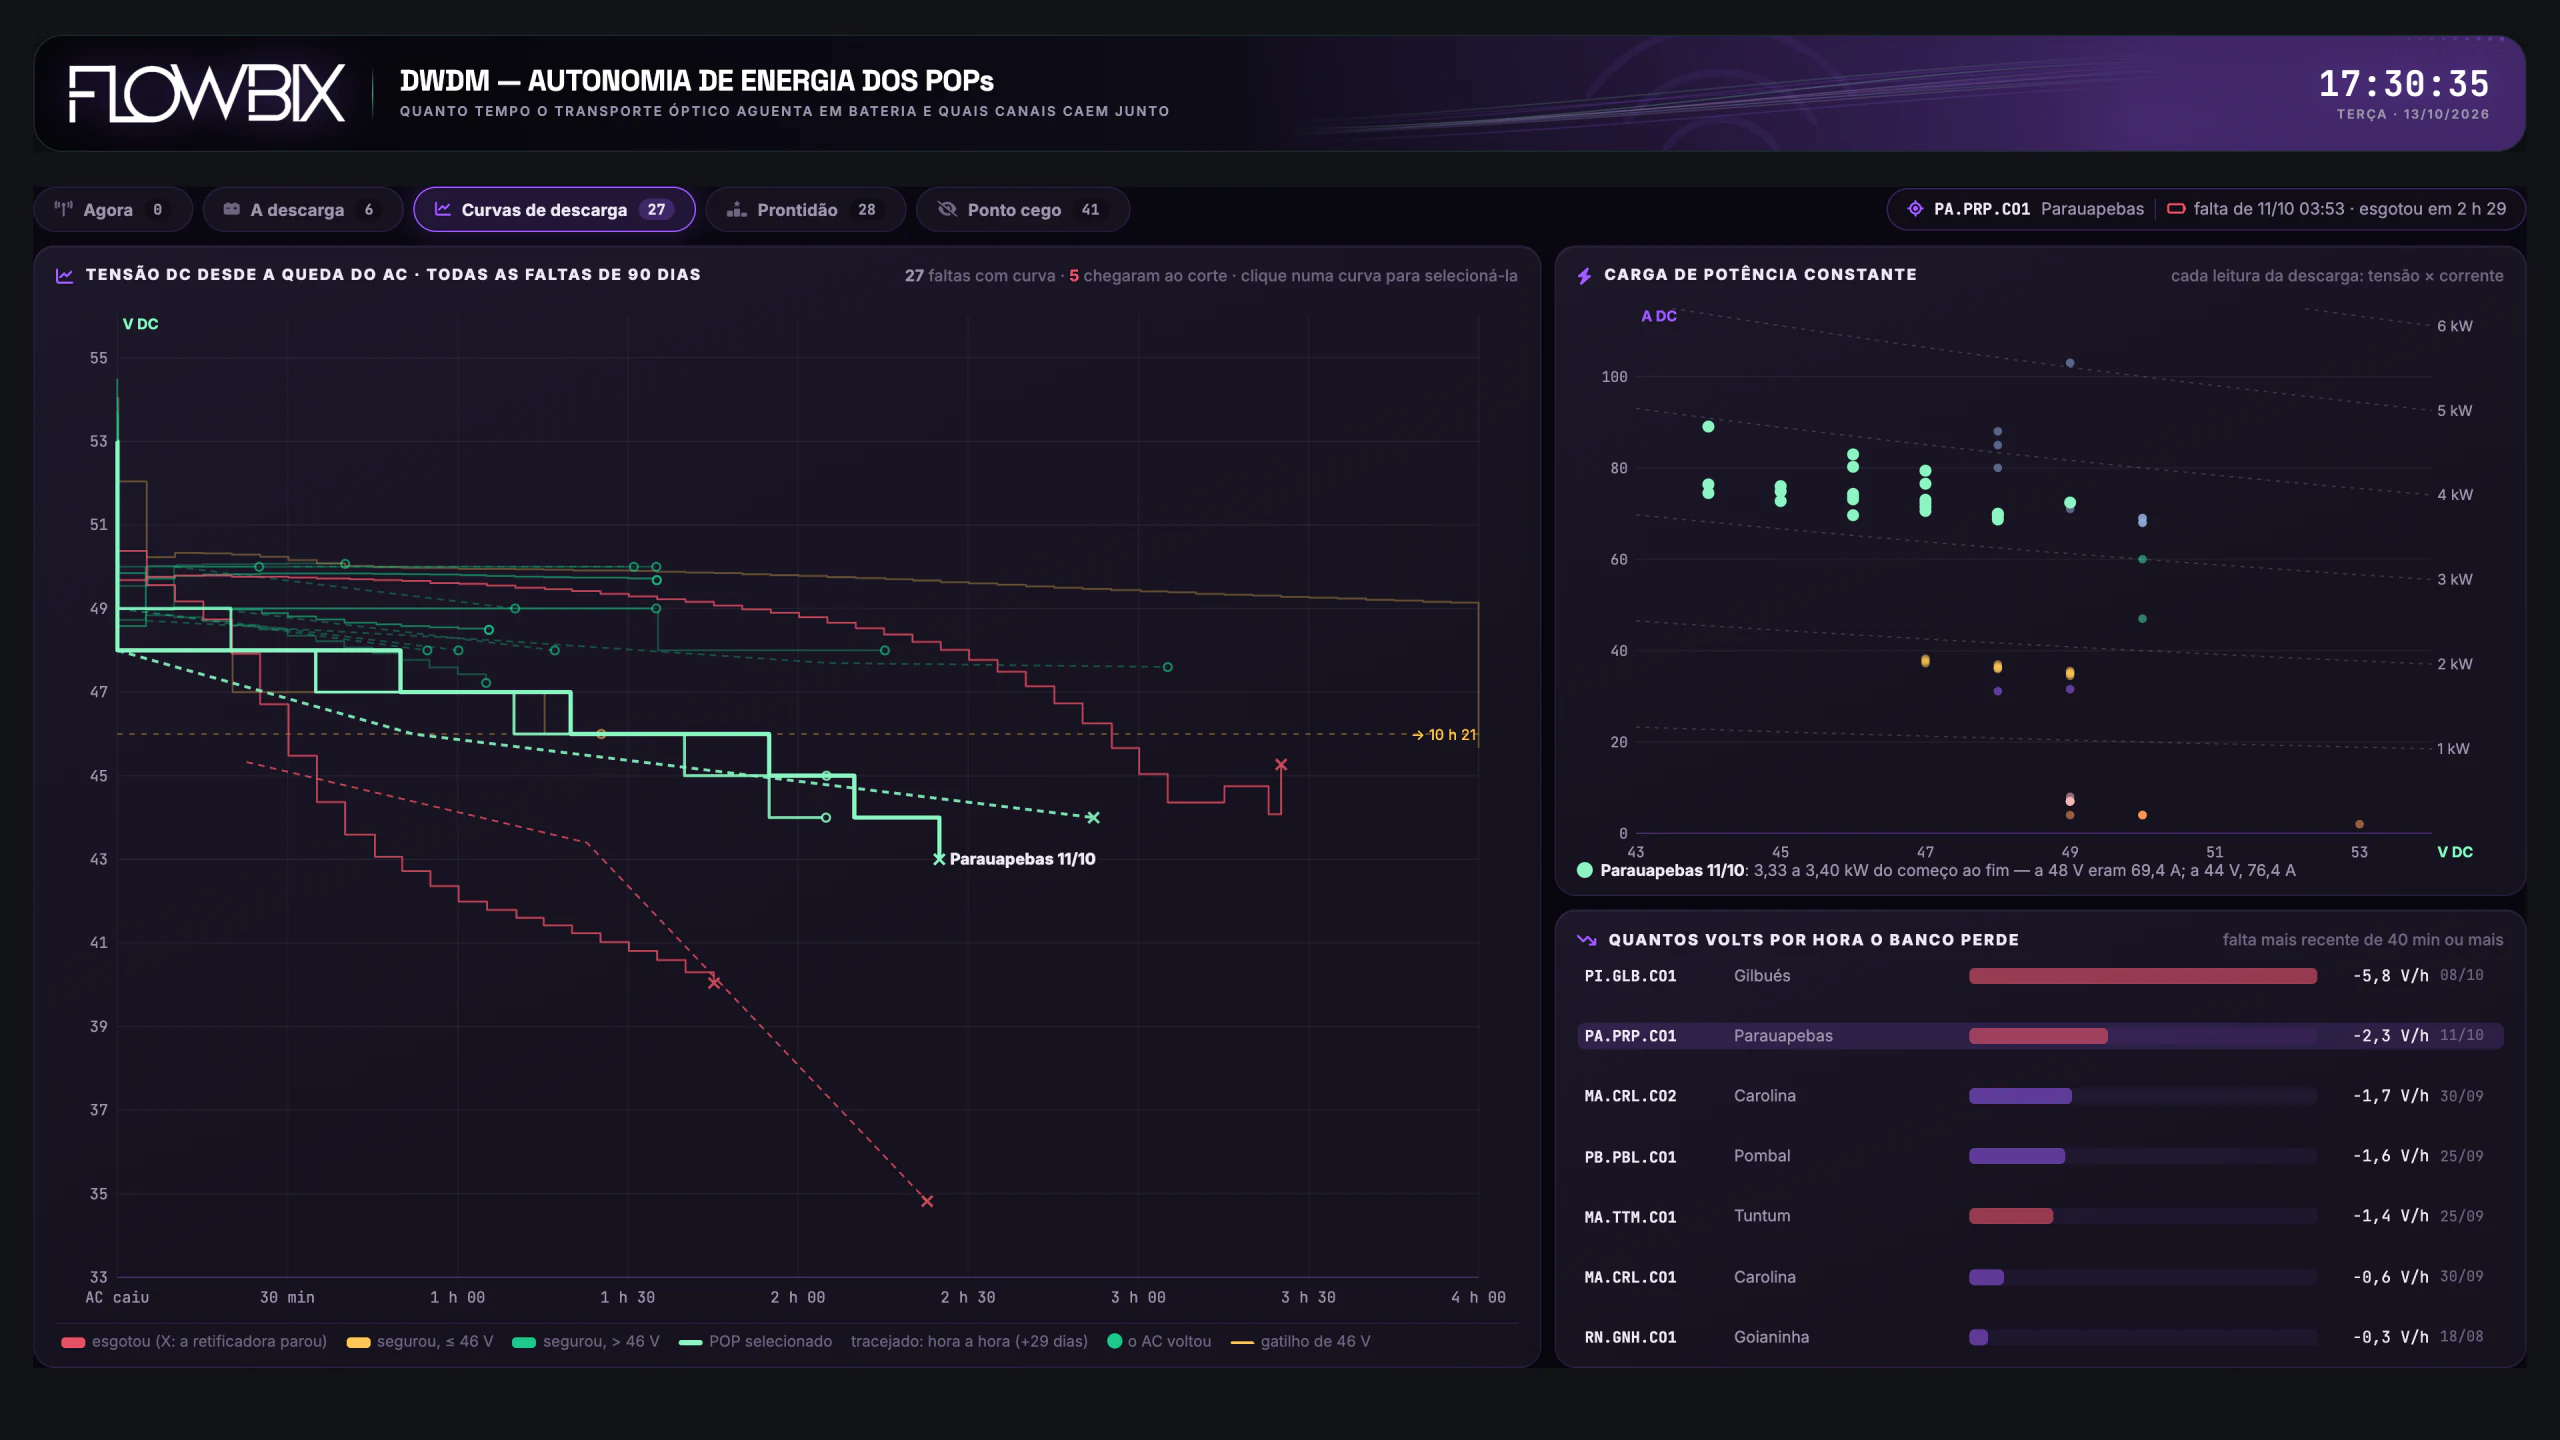The width and height of the screenshot is (2560, 1440).
Task: Switch to the A descarga tab
Action: point(302,209)
